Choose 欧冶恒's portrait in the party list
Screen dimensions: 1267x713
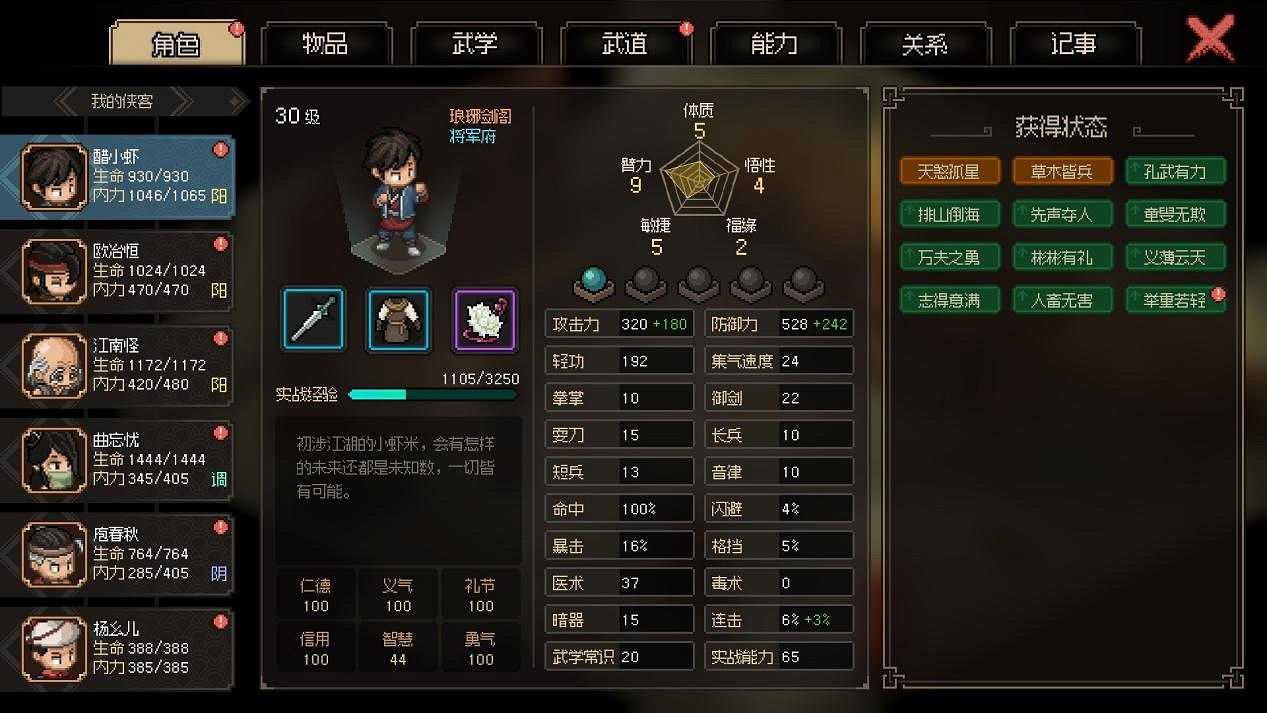click(55, 272)
